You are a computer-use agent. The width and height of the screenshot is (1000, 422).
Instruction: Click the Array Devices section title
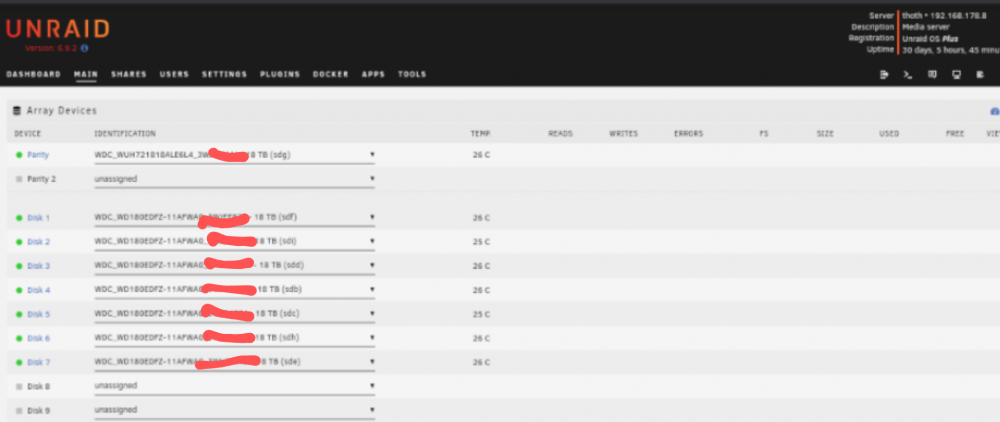(x=62, y=111)
